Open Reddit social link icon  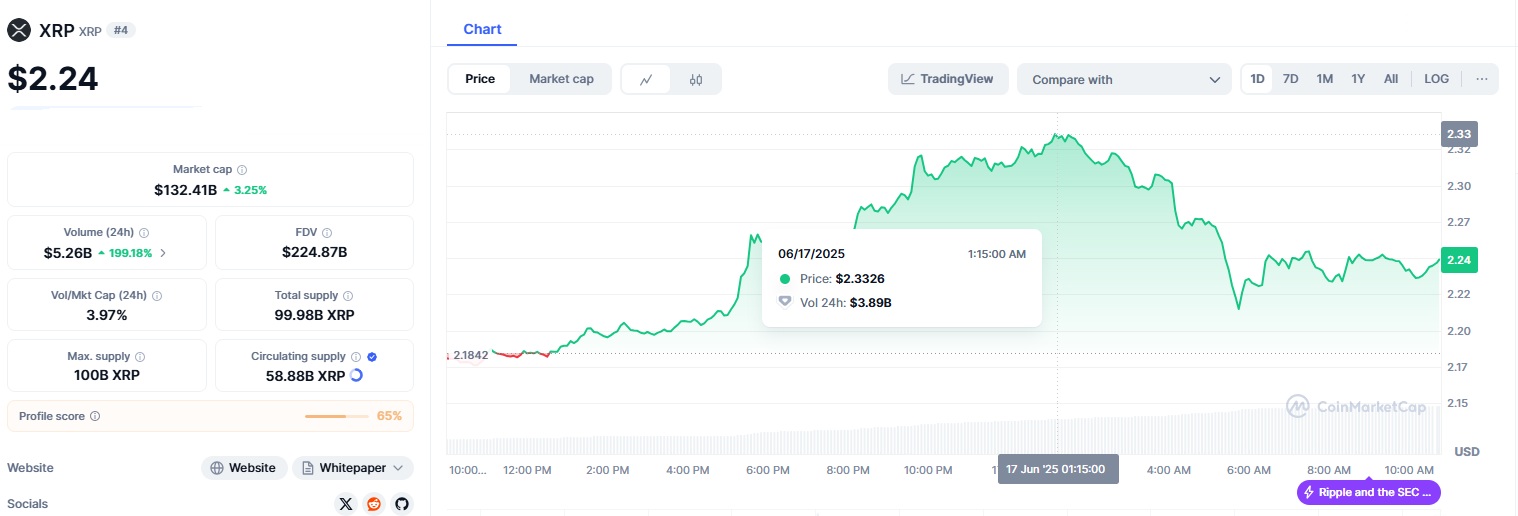click(x=374, y=504)
